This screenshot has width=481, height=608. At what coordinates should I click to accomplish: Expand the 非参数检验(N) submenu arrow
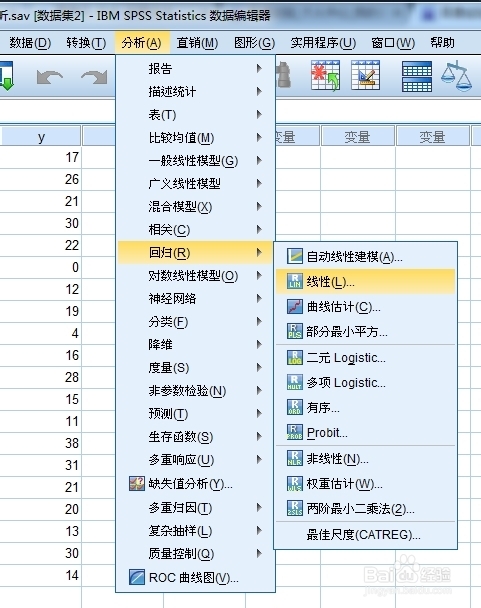point(259,390)
